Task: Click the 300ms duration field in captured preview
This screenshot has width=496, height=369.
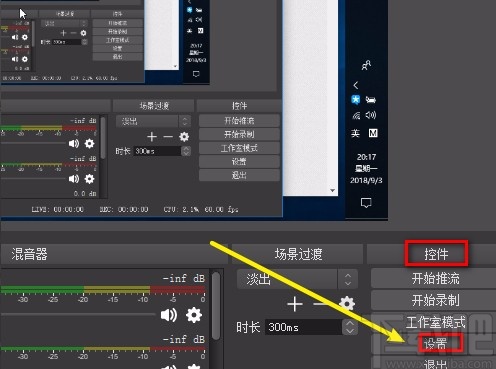Action: pos(158,151)
